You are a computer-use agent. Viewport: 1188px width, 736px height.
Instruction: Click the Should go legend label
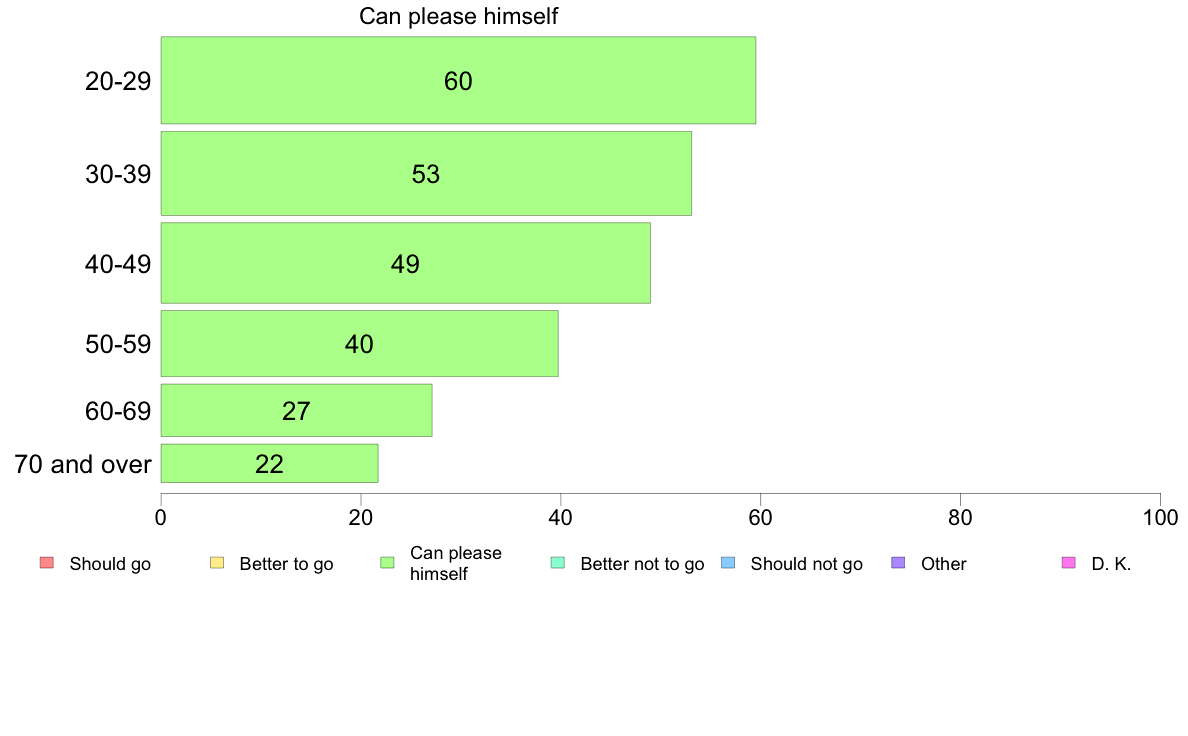pos(110,564)
